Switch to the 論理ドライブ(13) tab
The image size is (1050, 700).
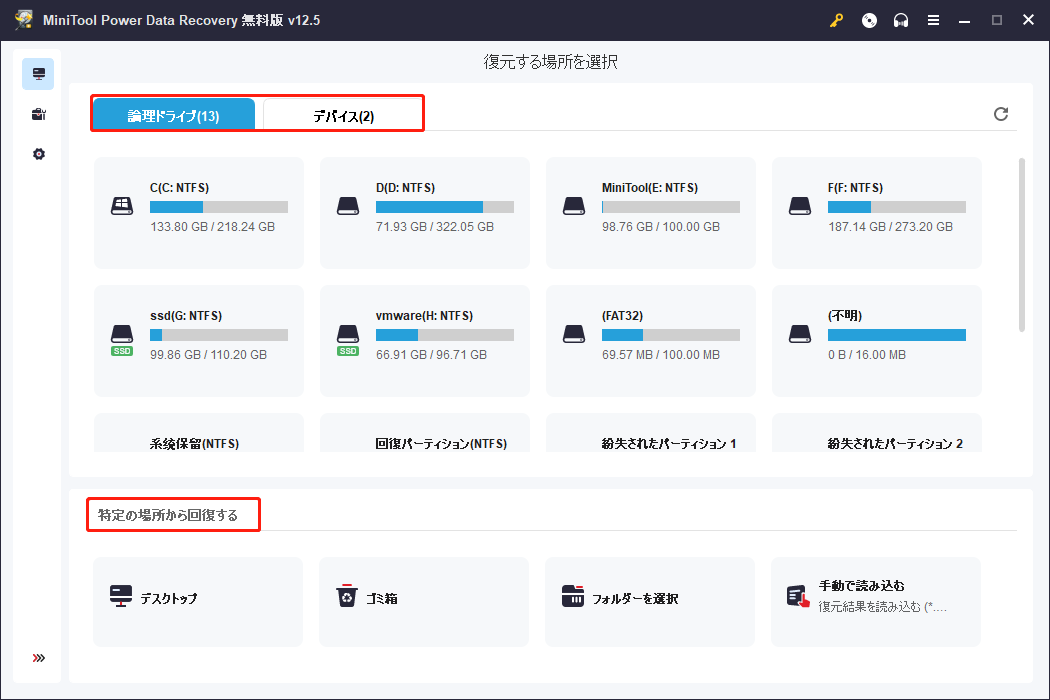[173, 115]
